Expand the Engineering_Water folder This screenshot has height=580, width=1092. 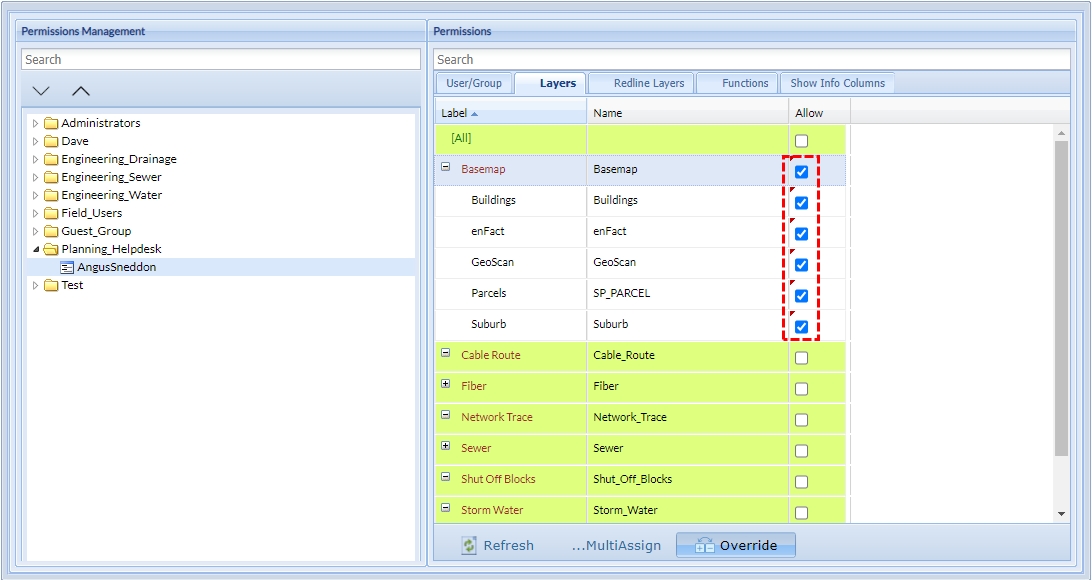click(36, 195)
